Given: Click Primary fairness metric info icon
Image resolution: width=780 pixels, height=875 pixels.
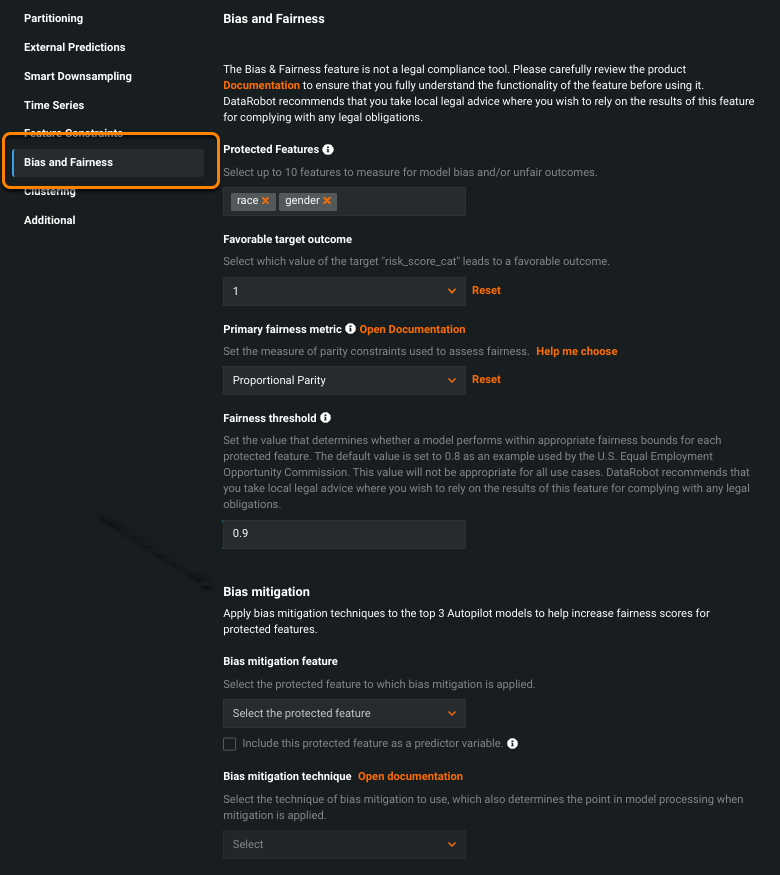Looking at the screenshot, I should coord(350,329).
